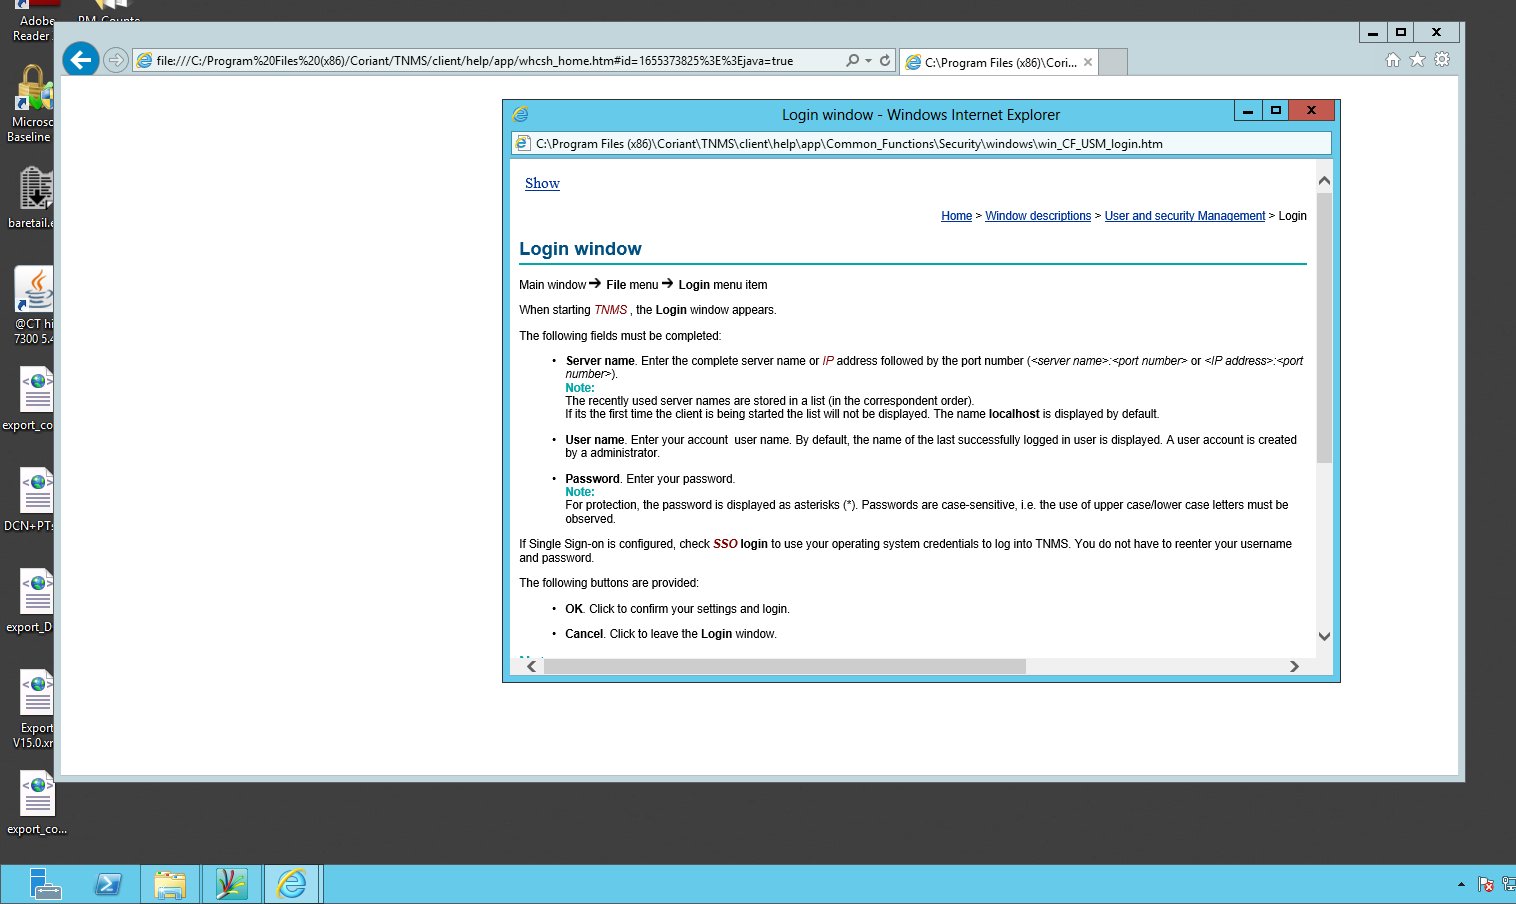Open the colorful plant app taskbar icon
1516x904 pixels.
coord(231,885)
